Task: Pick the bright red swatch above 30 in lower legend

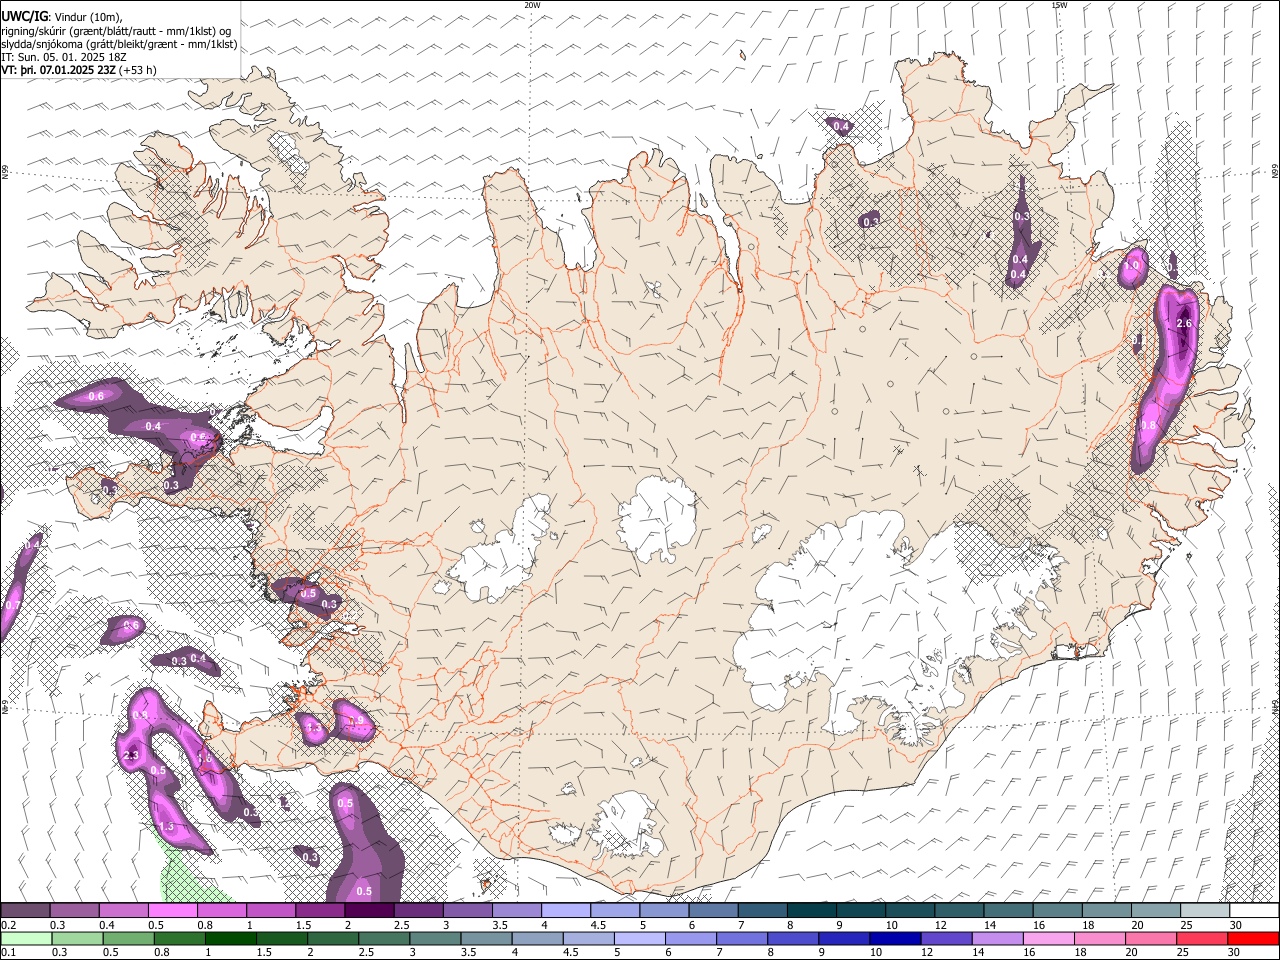Action: [1252, 938]
